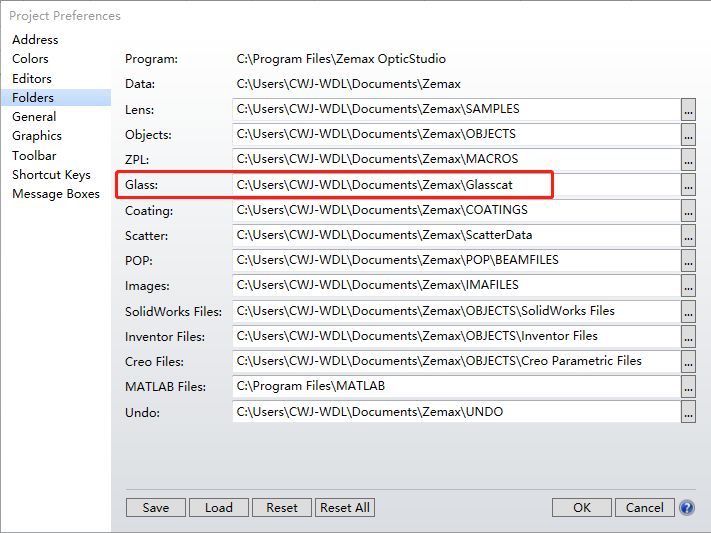The height and width of the screenshot is (533, 711).
Task: Browse for MATLAB Files folder
Action: (688, 386)
